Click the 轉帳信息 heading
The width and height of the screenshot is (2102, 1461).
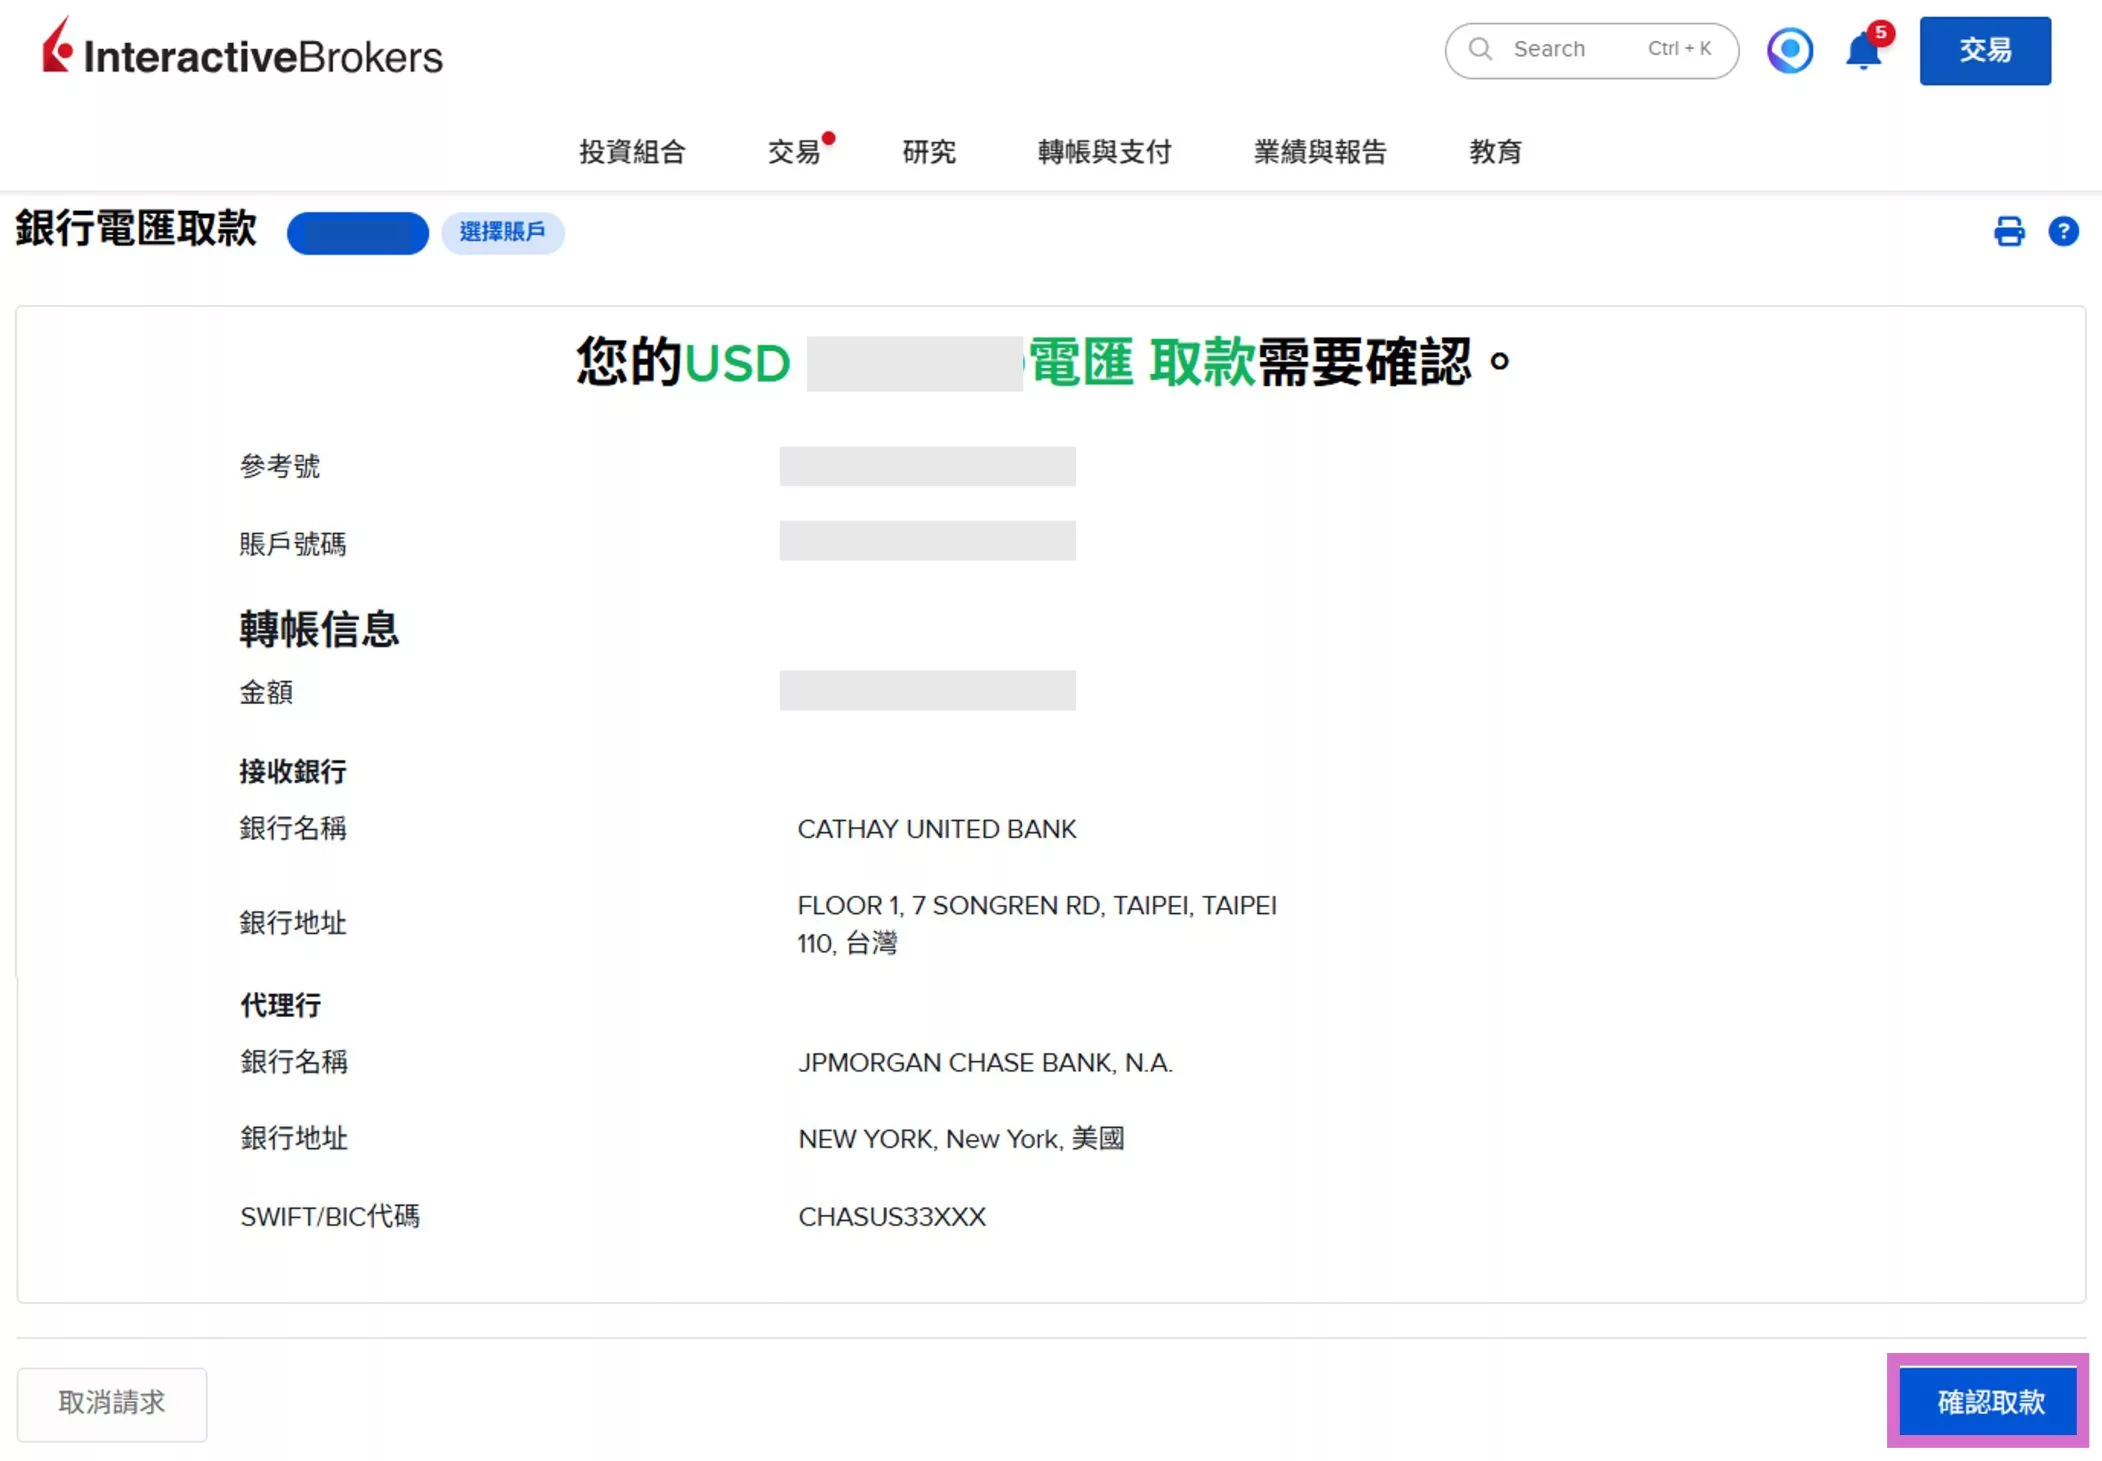[x=319, y=629]
